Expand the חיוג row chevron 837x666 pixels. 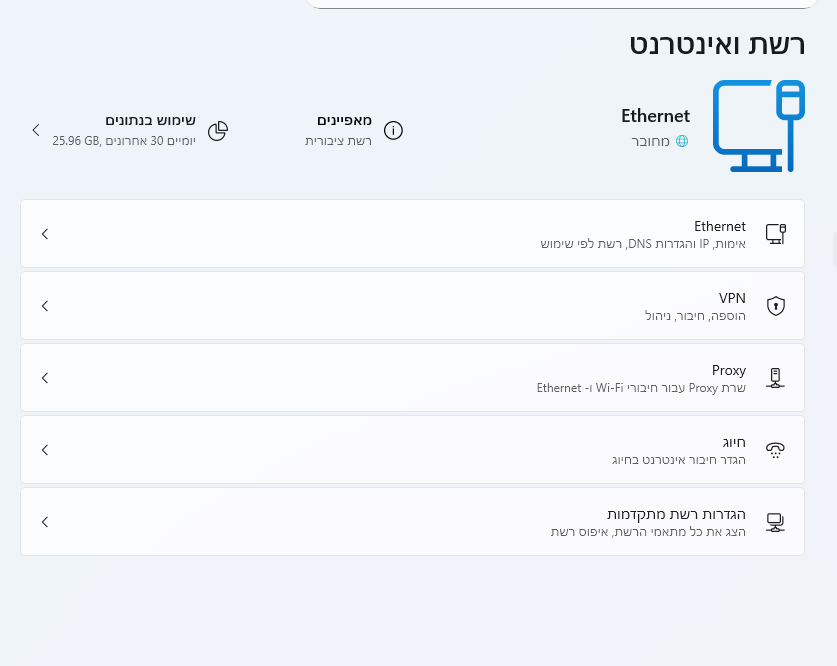pyautogui.click(x=45, y=450)
